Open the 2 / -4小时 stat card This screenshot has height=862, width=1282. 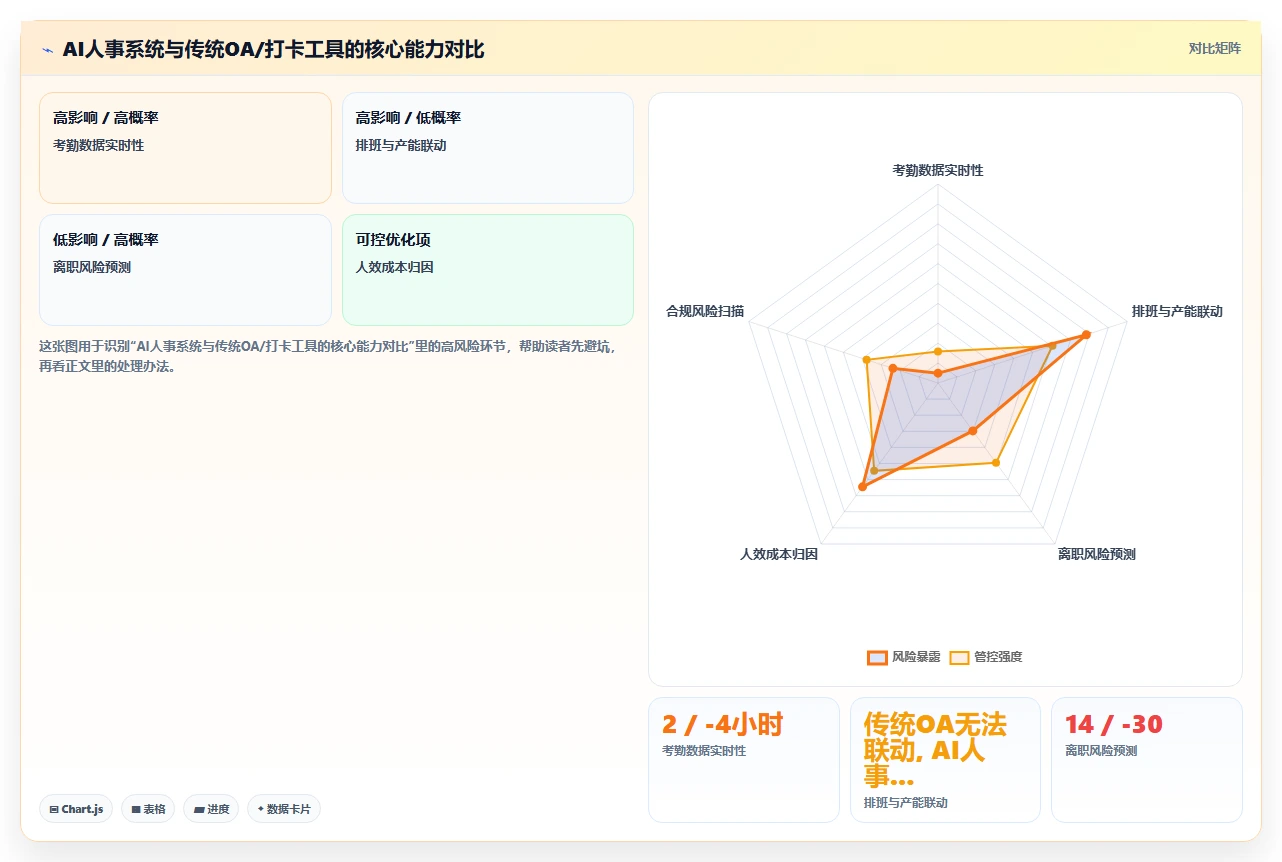pyautogui.click(x=744, y=760)
